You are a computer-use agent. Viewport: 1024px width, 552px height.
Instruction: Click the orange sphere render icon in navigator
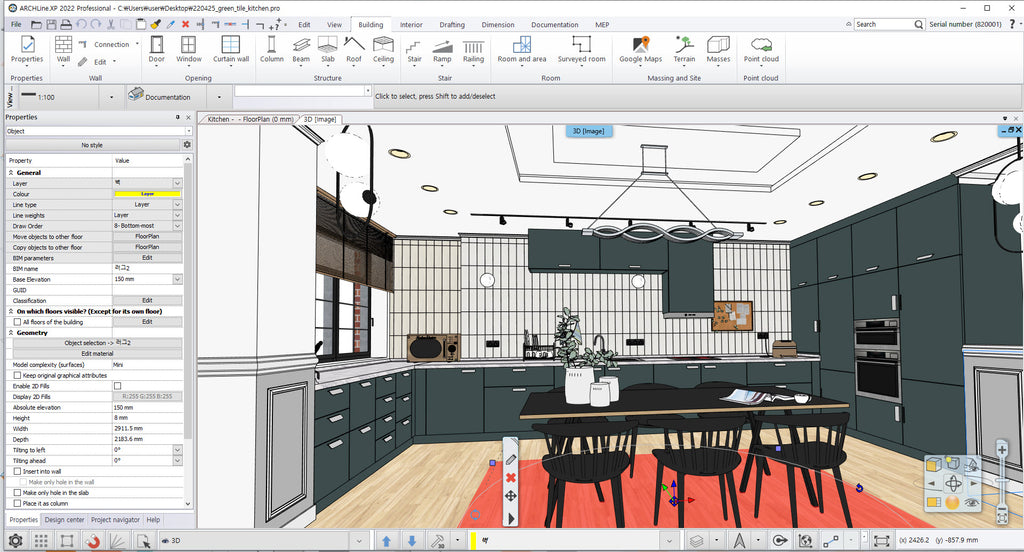click(952, 502)
